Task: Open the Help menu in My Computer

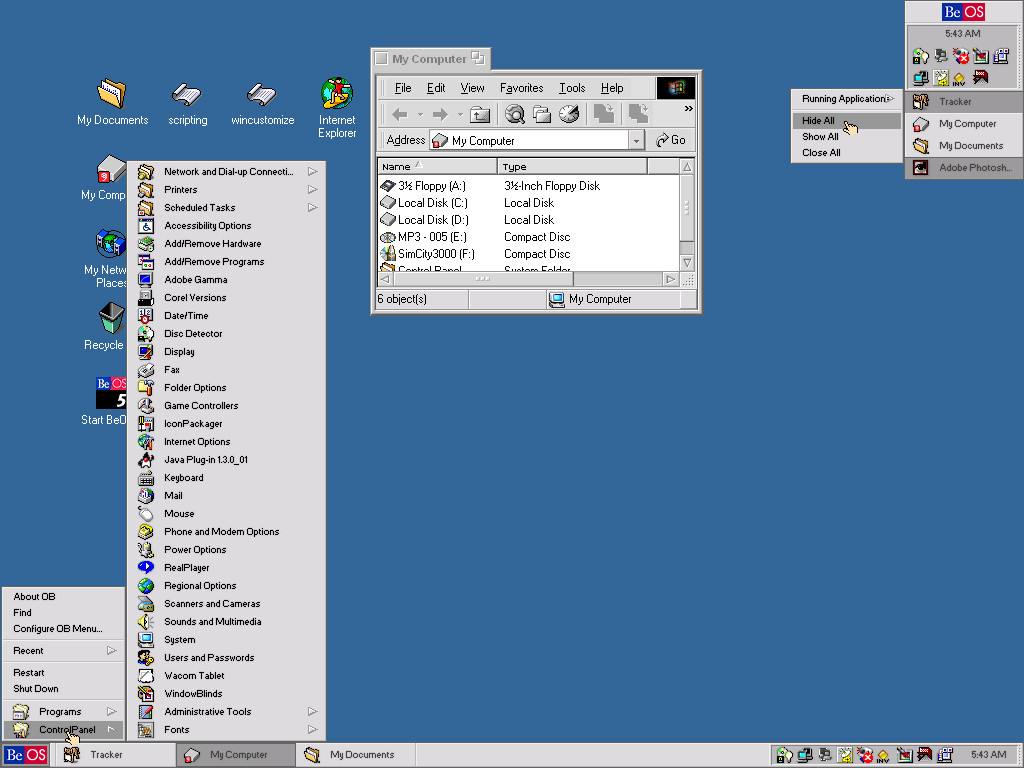Action: 612,88
